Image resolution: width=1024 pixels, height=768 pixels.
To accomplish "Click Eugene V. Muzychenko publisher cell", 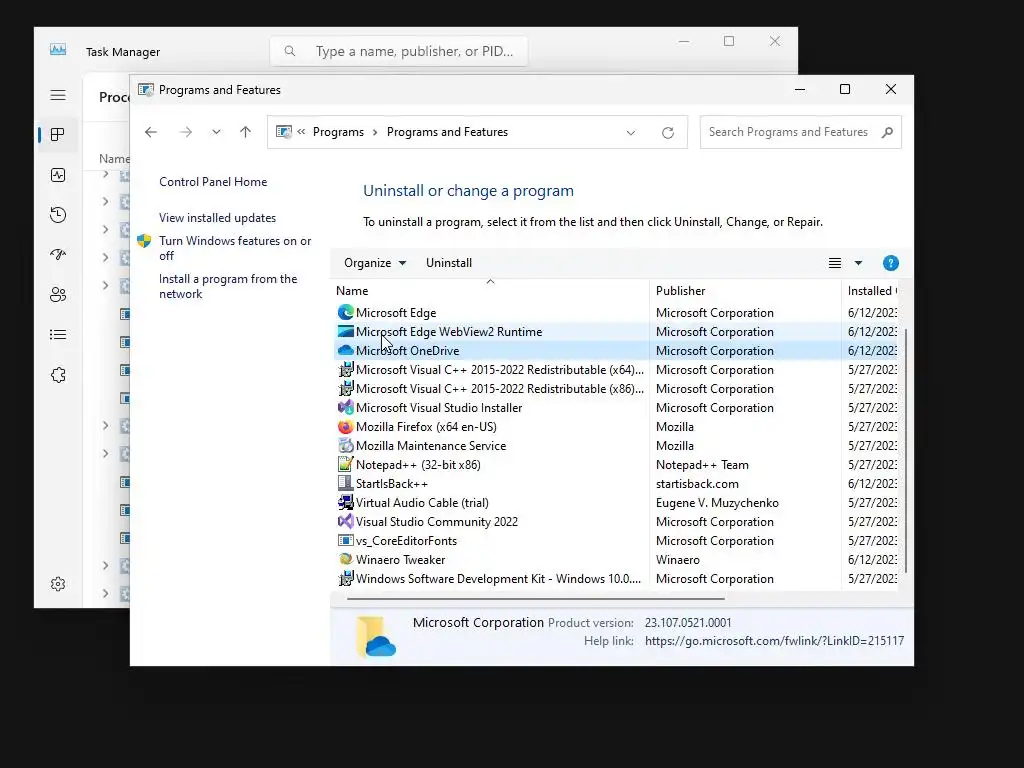I will coord(717,503).
